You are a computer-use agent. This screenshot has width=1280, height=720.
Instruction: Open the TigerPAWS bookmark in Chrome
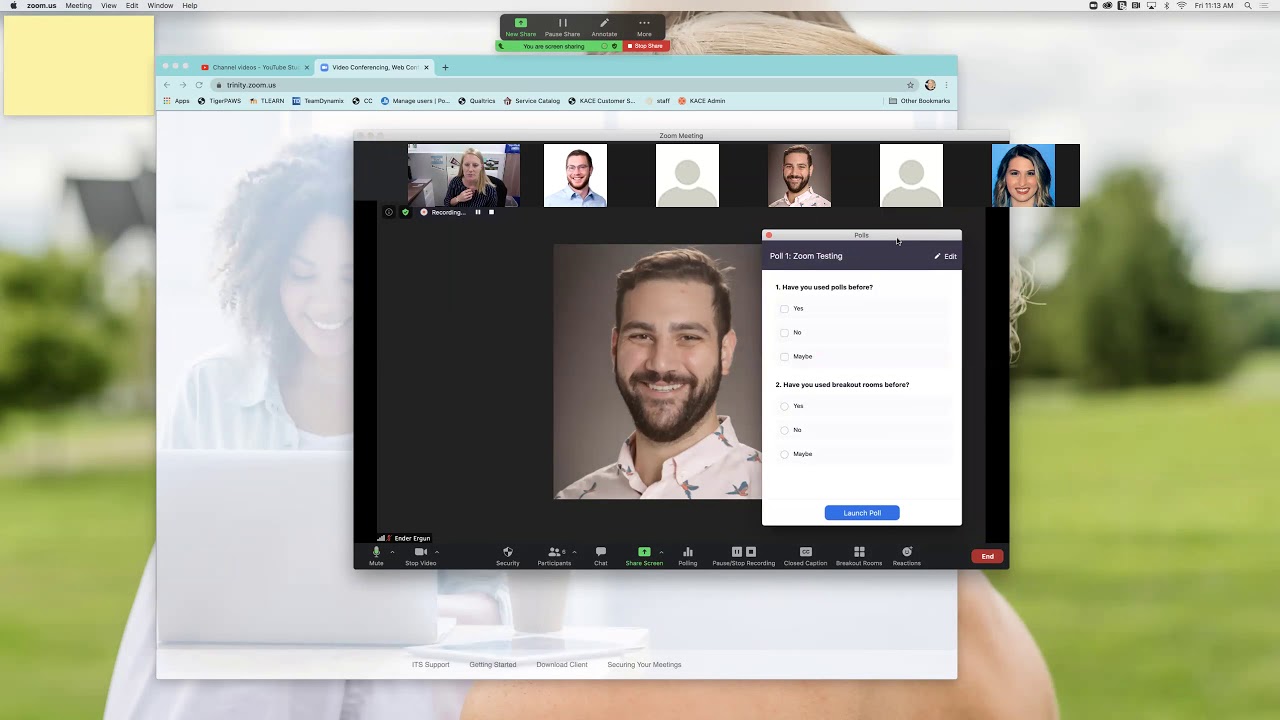[219, 101]
